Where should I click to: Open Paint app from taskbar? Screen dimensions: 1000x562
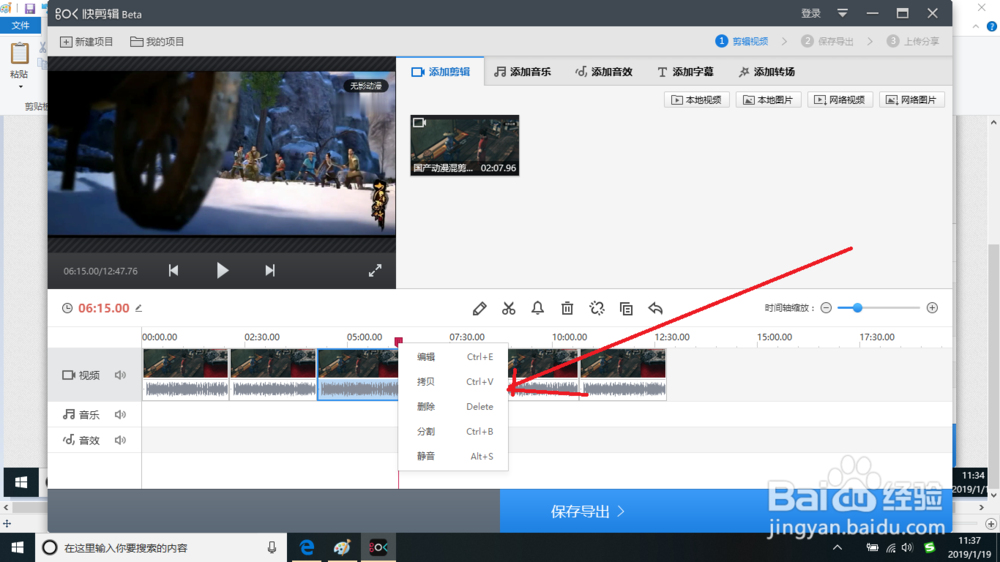[x=342, y=547]
